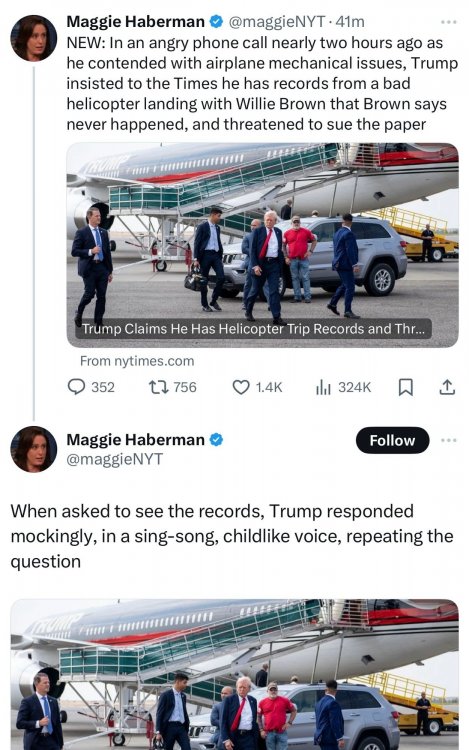Screen dimensions: 469x750
Task: Share the tweet via upload icon
Action: (447, 387)
